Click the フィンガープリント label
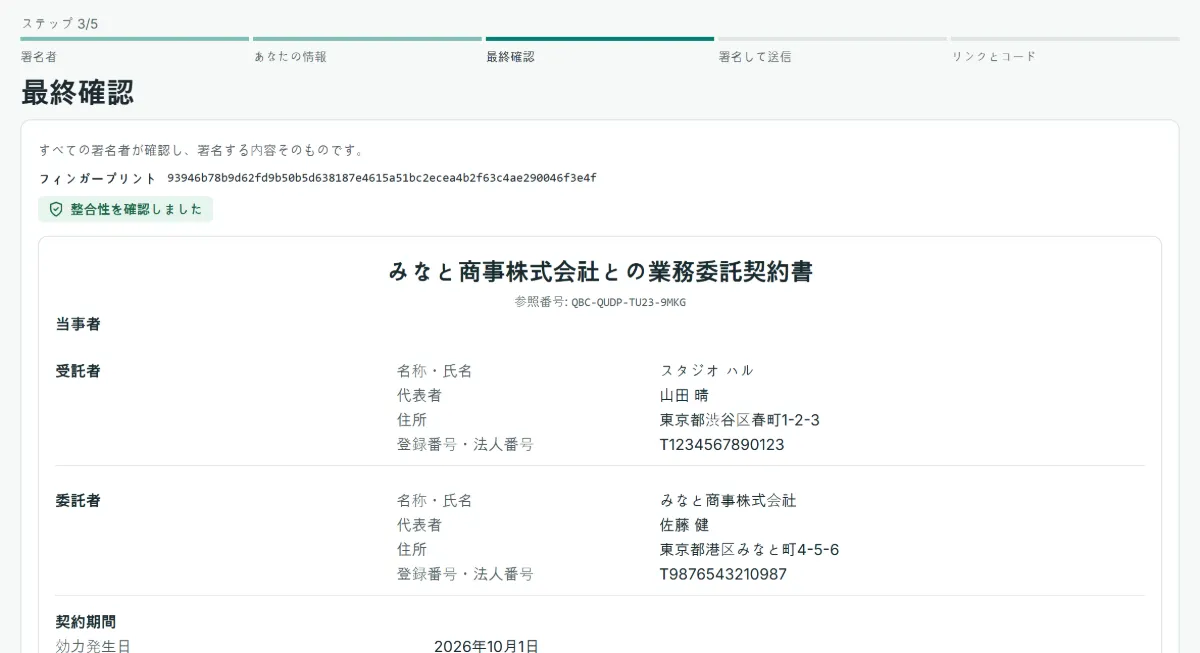This screenshot has width=1200, height=653. pos(98,179)
